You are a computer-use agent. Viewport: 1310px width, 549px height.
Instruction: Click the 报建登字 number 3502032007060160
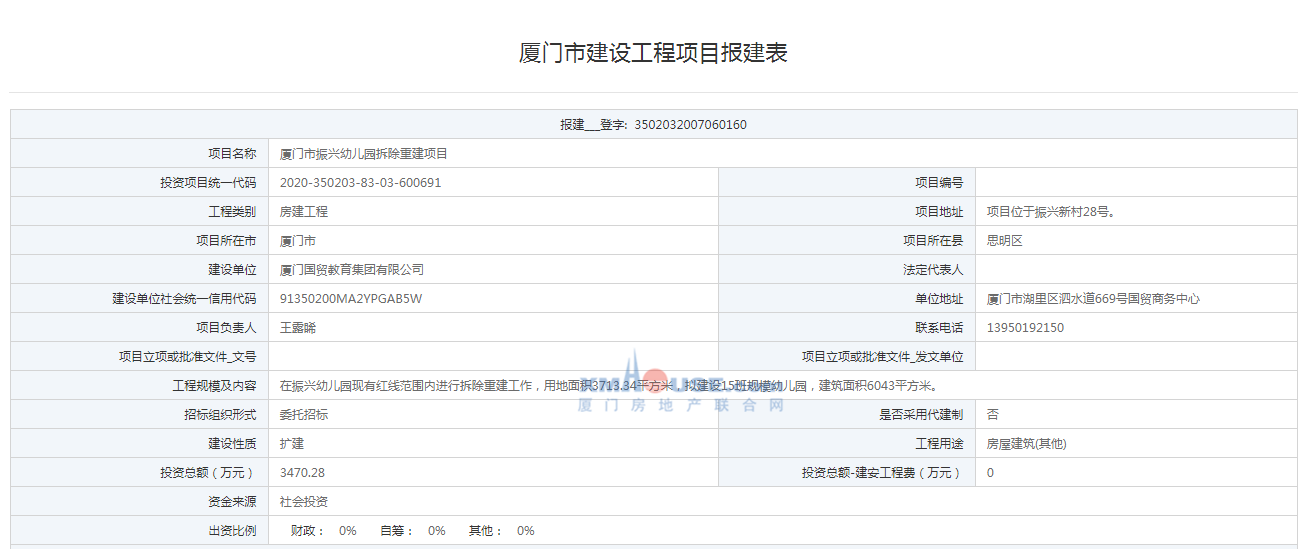click(x=690, y=125)
